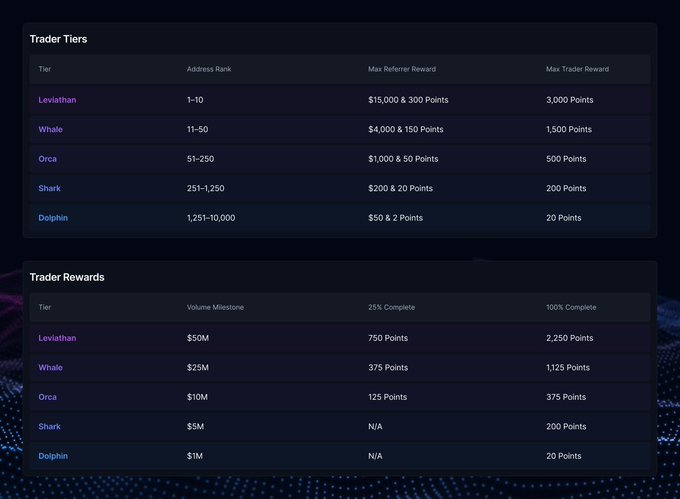Viewport: 680px width, 499px height.
Task: Click the 251–1,250 address rank cell
Action: tap(206, 188)
